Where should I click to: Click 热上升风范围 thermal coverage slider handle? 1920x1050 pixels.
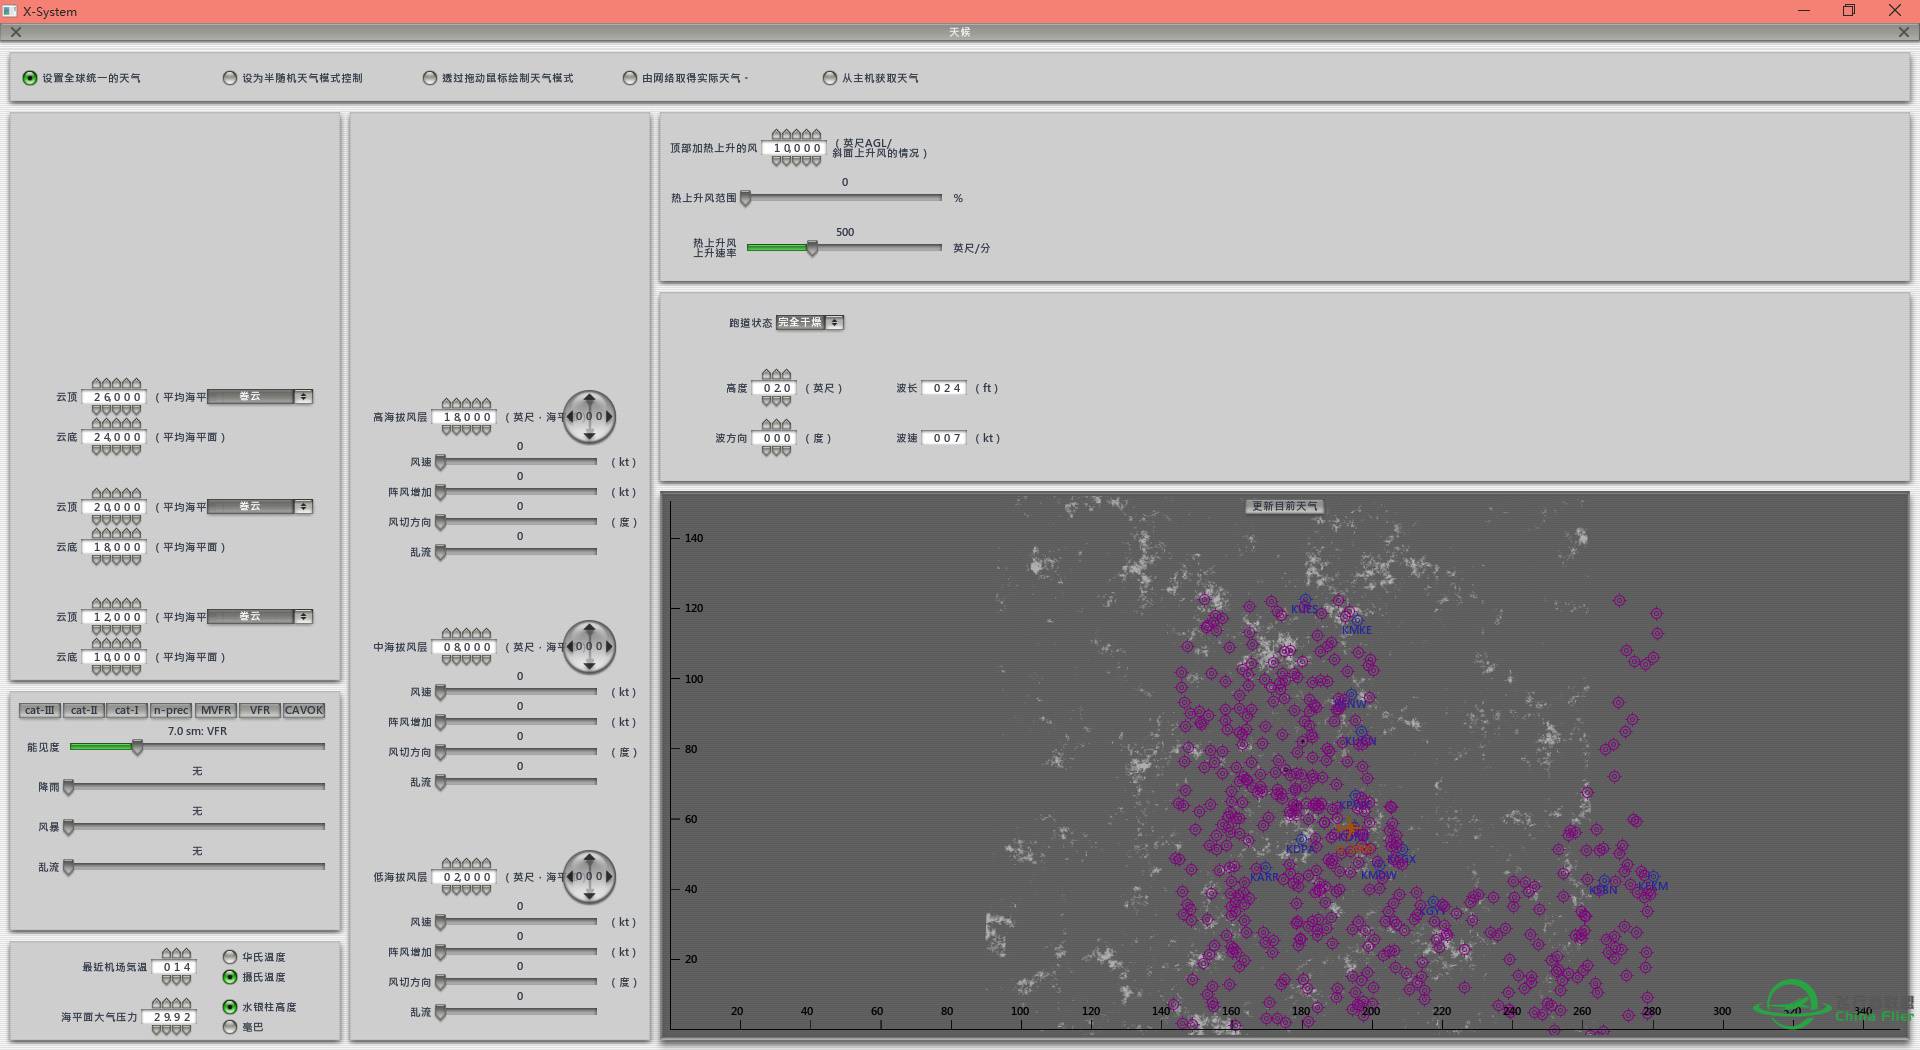pos(745,198)
